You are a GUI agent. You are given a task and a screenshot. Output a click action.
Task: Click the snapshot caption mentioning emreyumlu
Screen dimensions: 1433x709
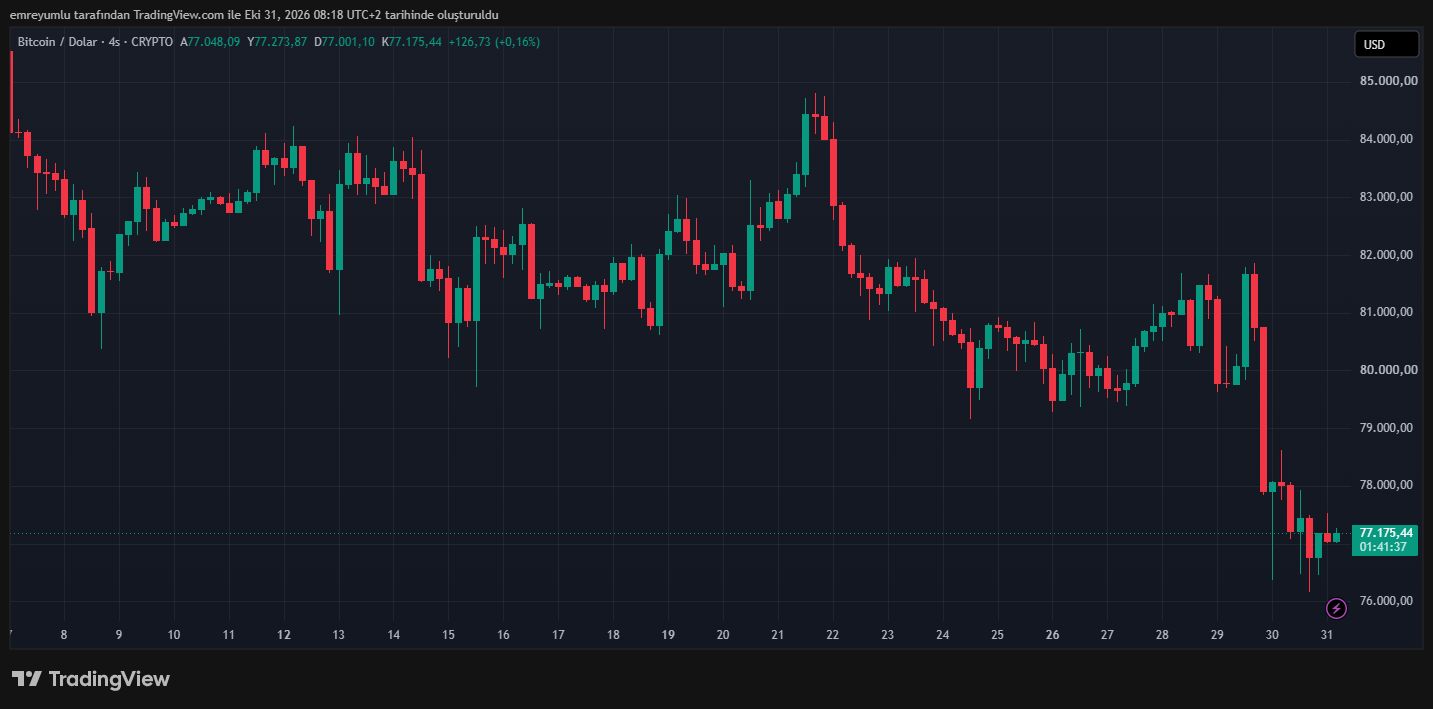click(254, 15)
